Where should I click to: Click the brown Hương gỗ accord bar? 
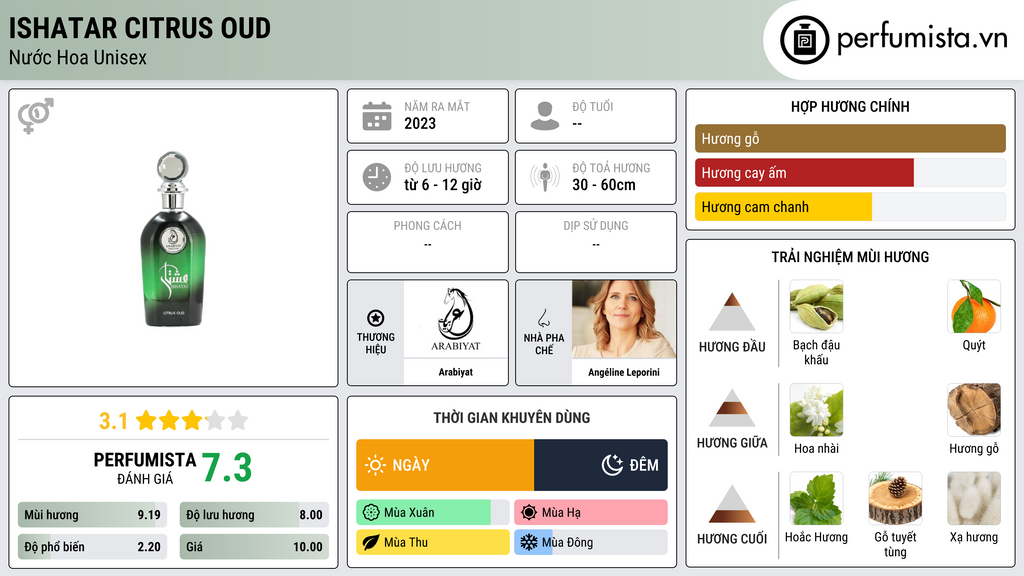[x=850, y=138]
